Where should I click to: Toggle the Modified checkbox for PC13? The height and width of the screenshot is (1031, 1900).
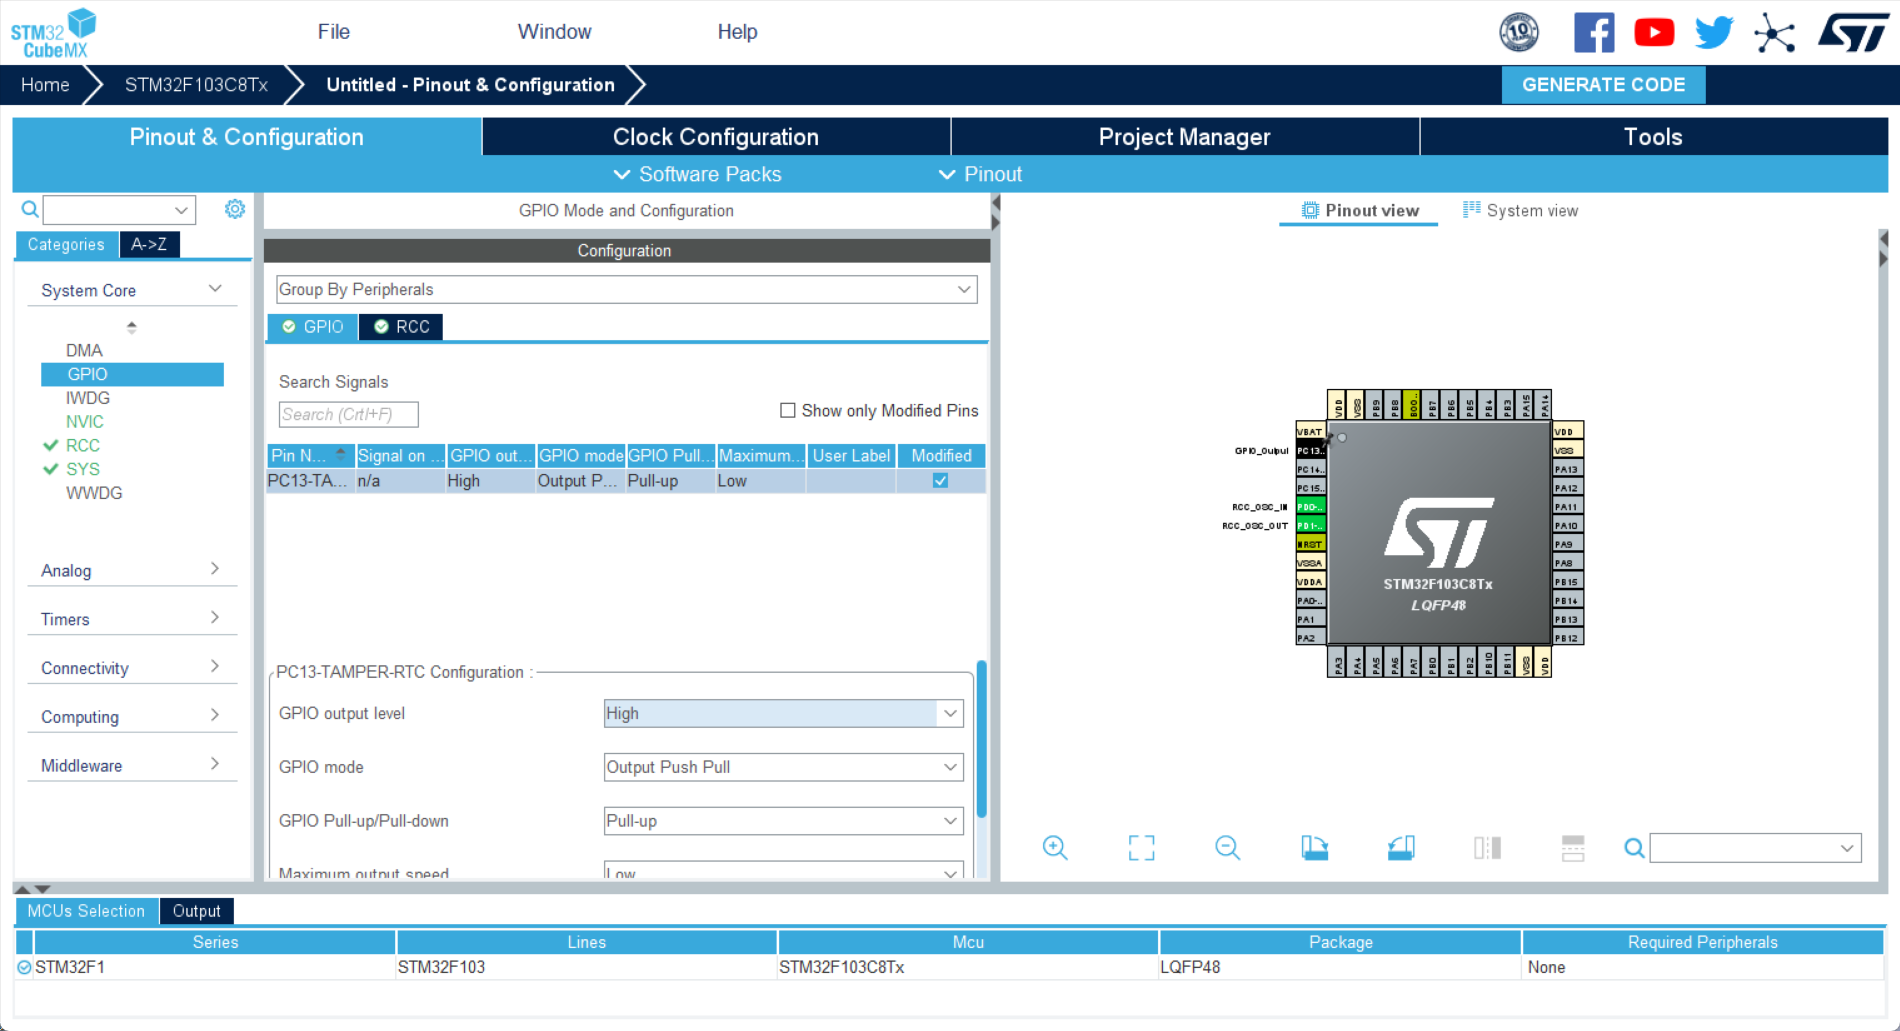pos(940,480)
